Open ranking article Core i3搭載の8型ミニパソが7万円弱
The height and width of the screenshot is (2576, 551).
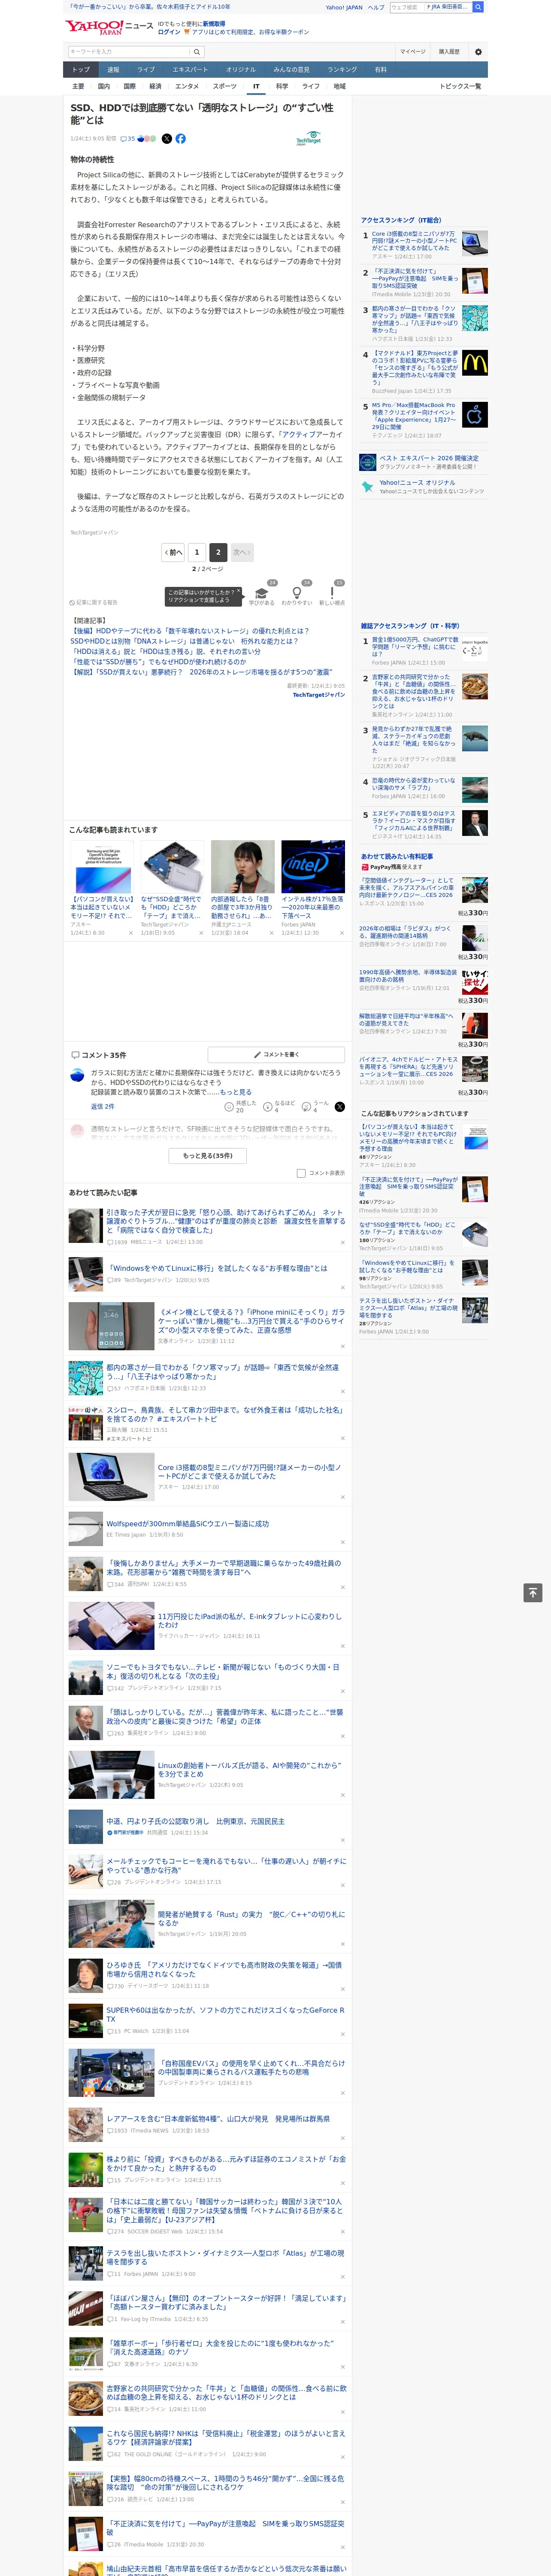click(x=414, y=241)
